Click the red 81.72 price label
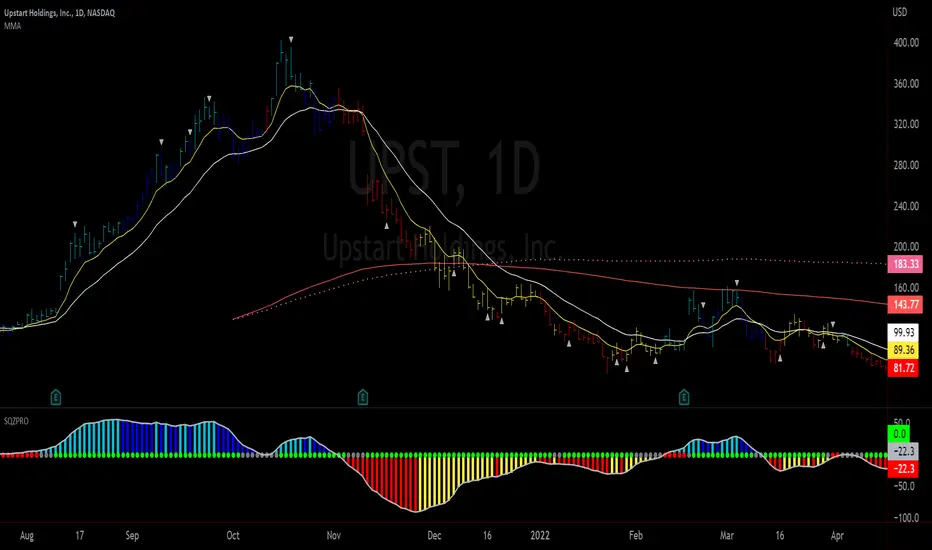This screenshot has width=932, height=550. 906,367
